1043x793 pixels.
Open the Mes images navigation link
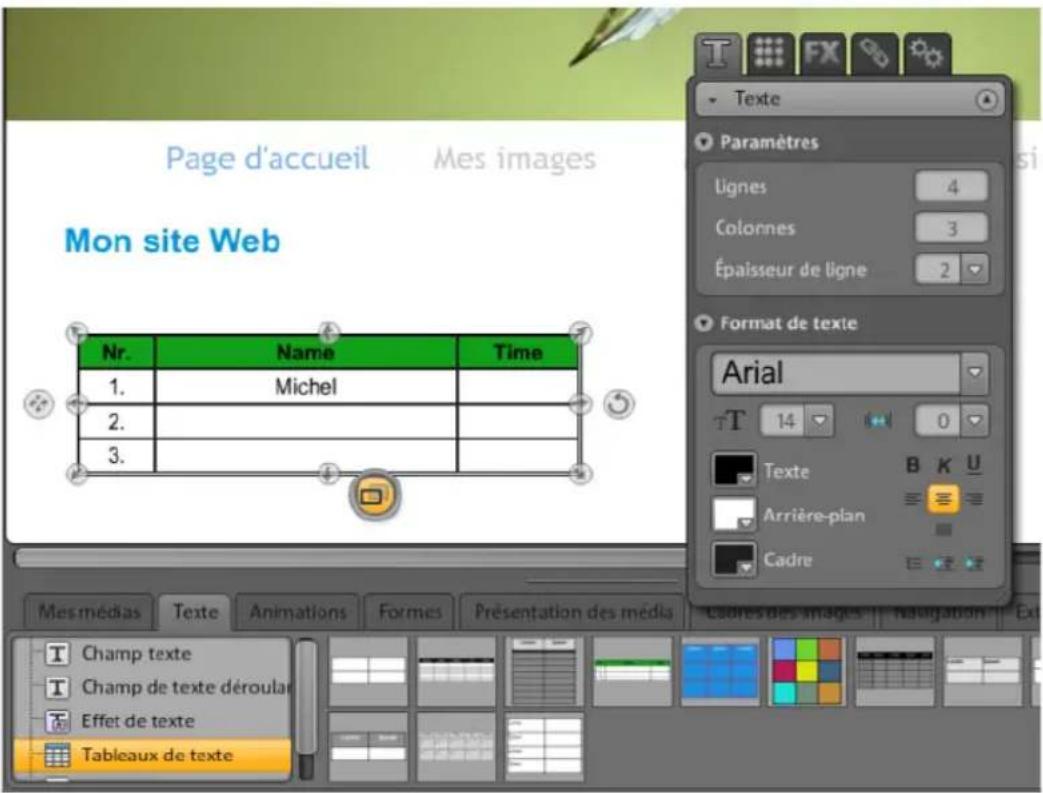point(515,159)
